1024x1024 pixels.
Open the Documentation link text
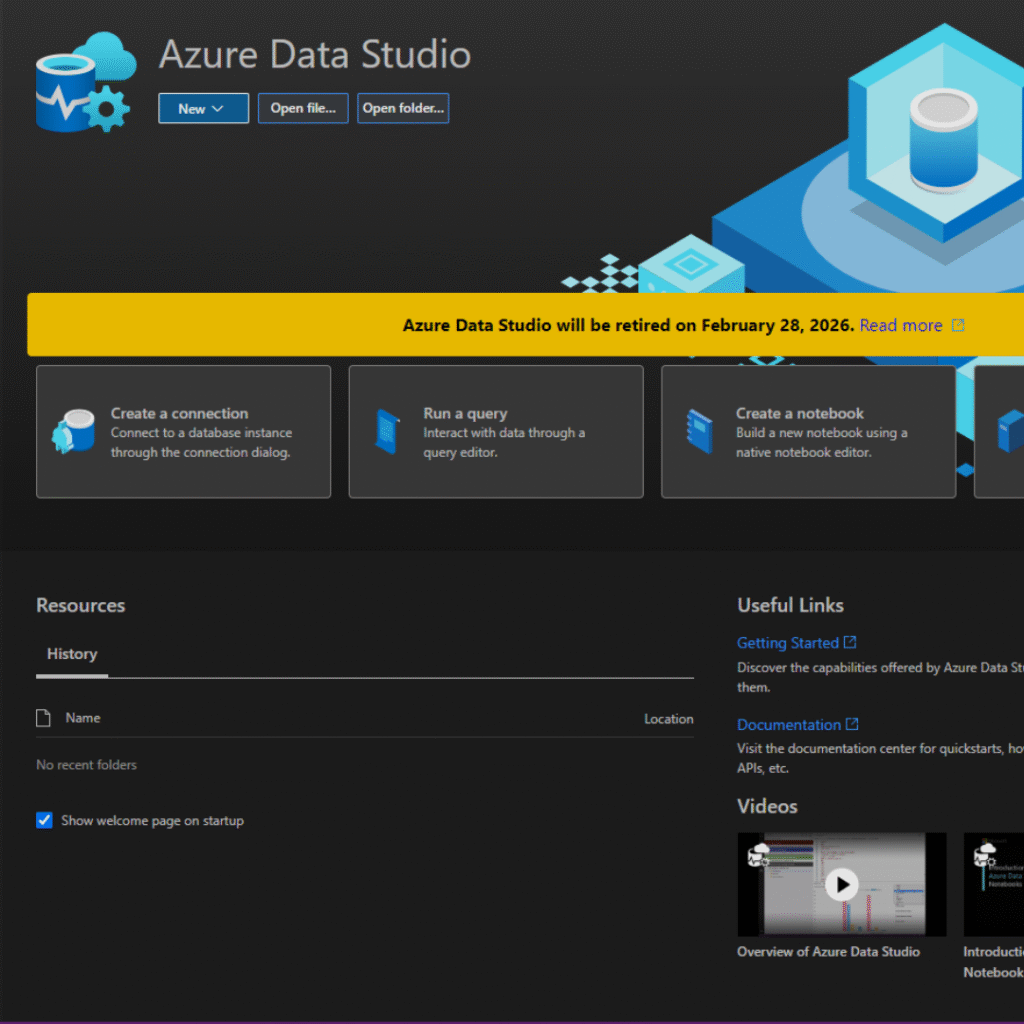coord(788,725)
